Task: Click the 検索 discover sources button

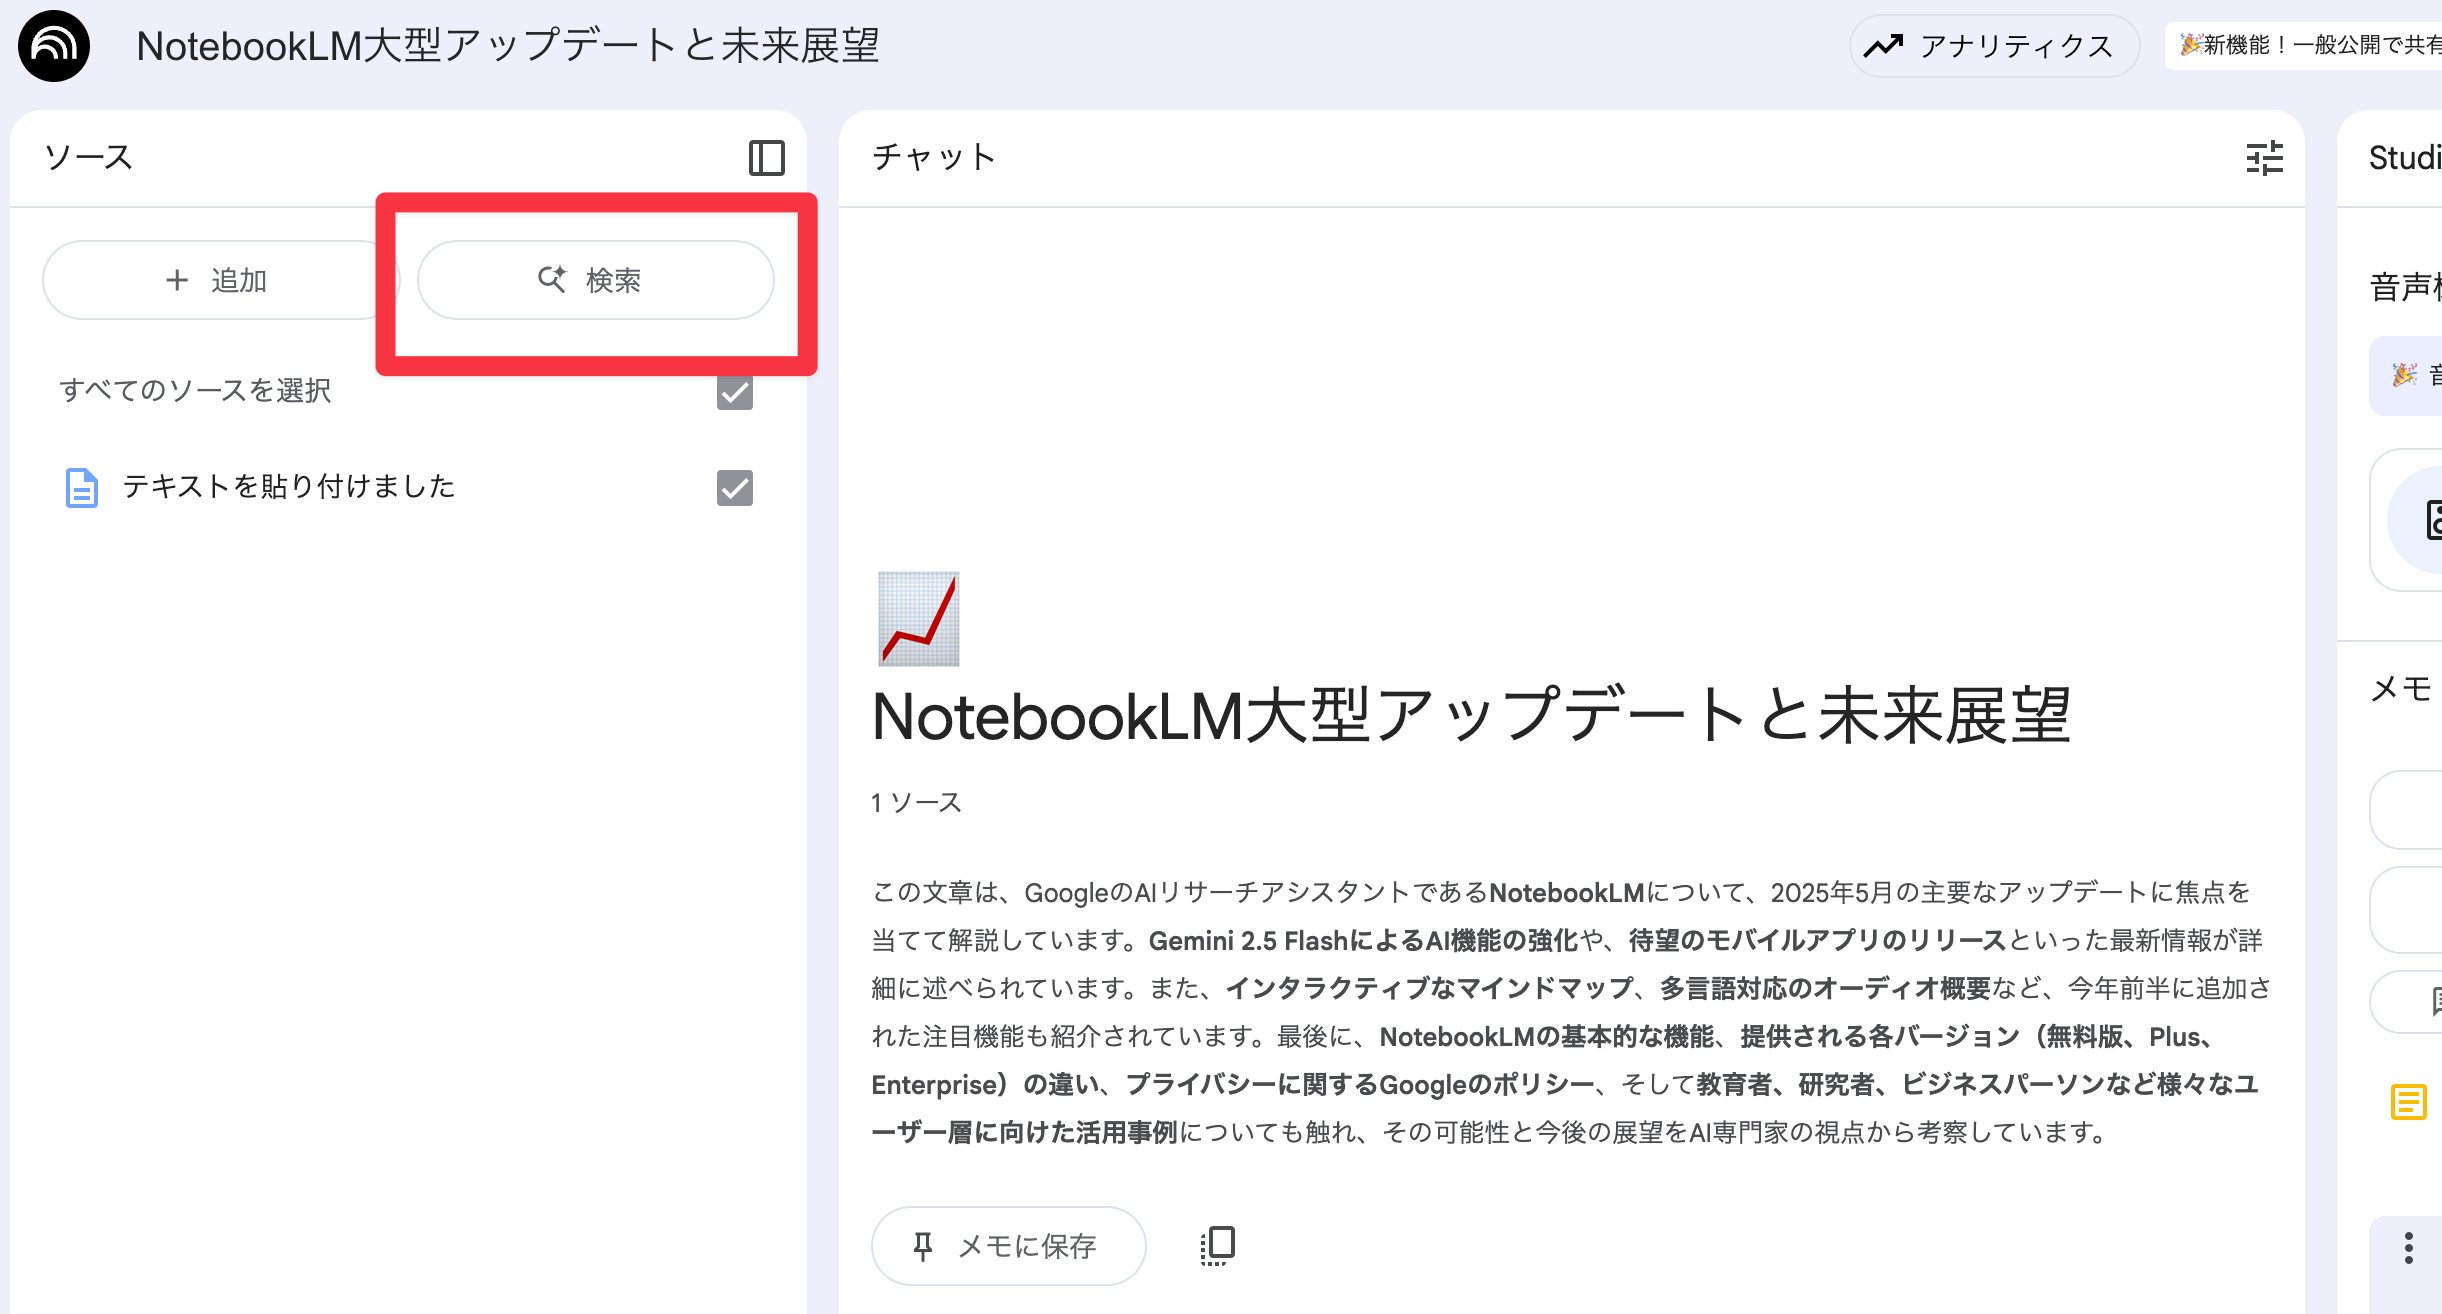Action: click(x=595, y=280)
